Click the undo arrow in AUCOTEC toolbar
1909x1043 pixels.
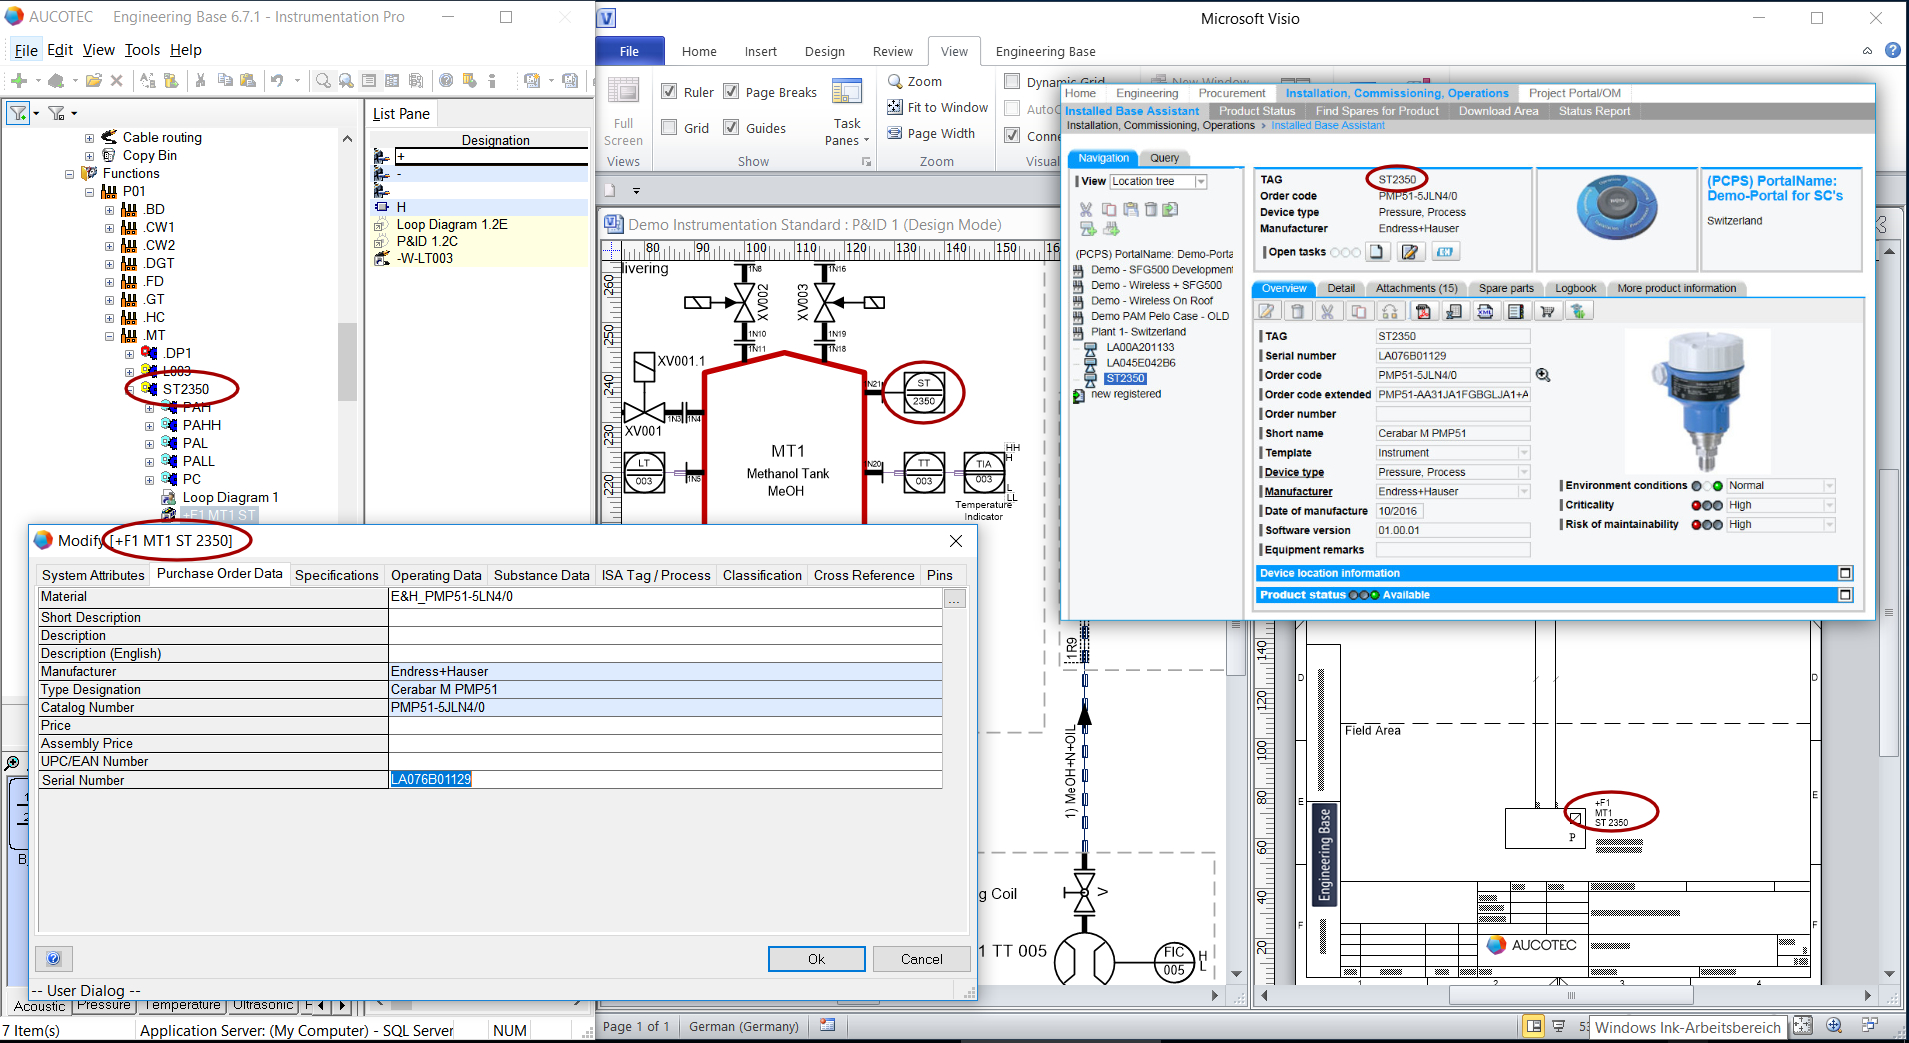click(x=277, y=81)
